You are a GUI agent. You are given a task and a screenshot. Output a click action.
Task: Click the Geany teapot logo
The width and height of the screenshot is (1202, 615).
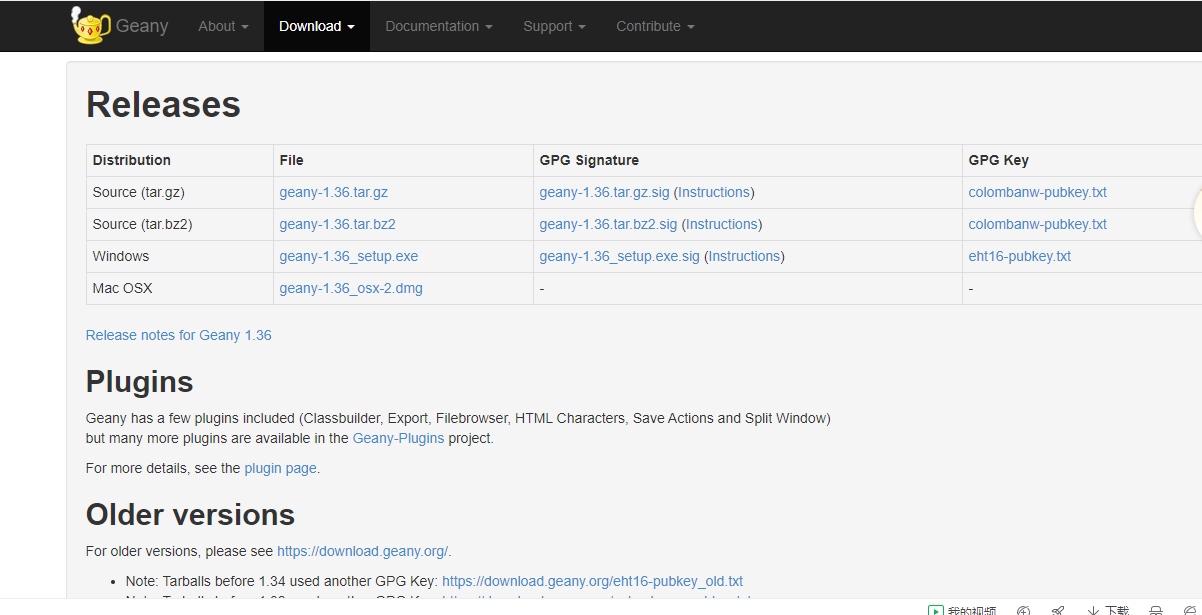pyautogui.click(x=91, y=25)
